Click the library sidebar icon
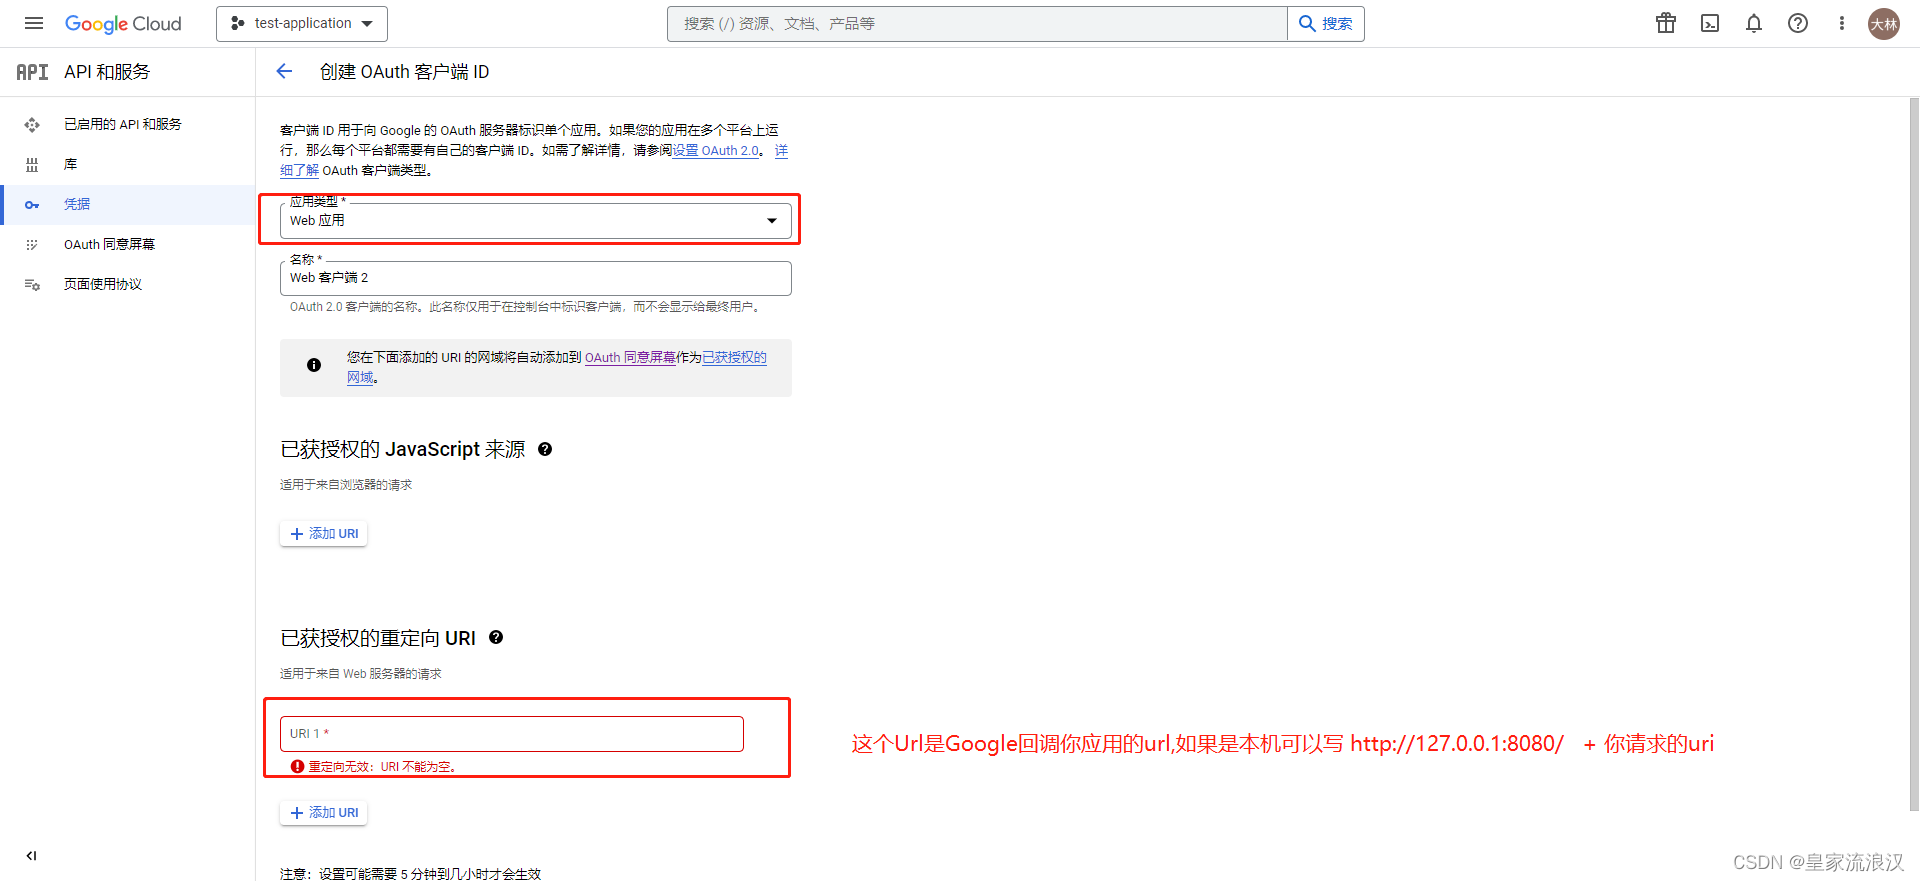Screen dimensions: 1920x881 pyautogui.click(x=32, y=165)
